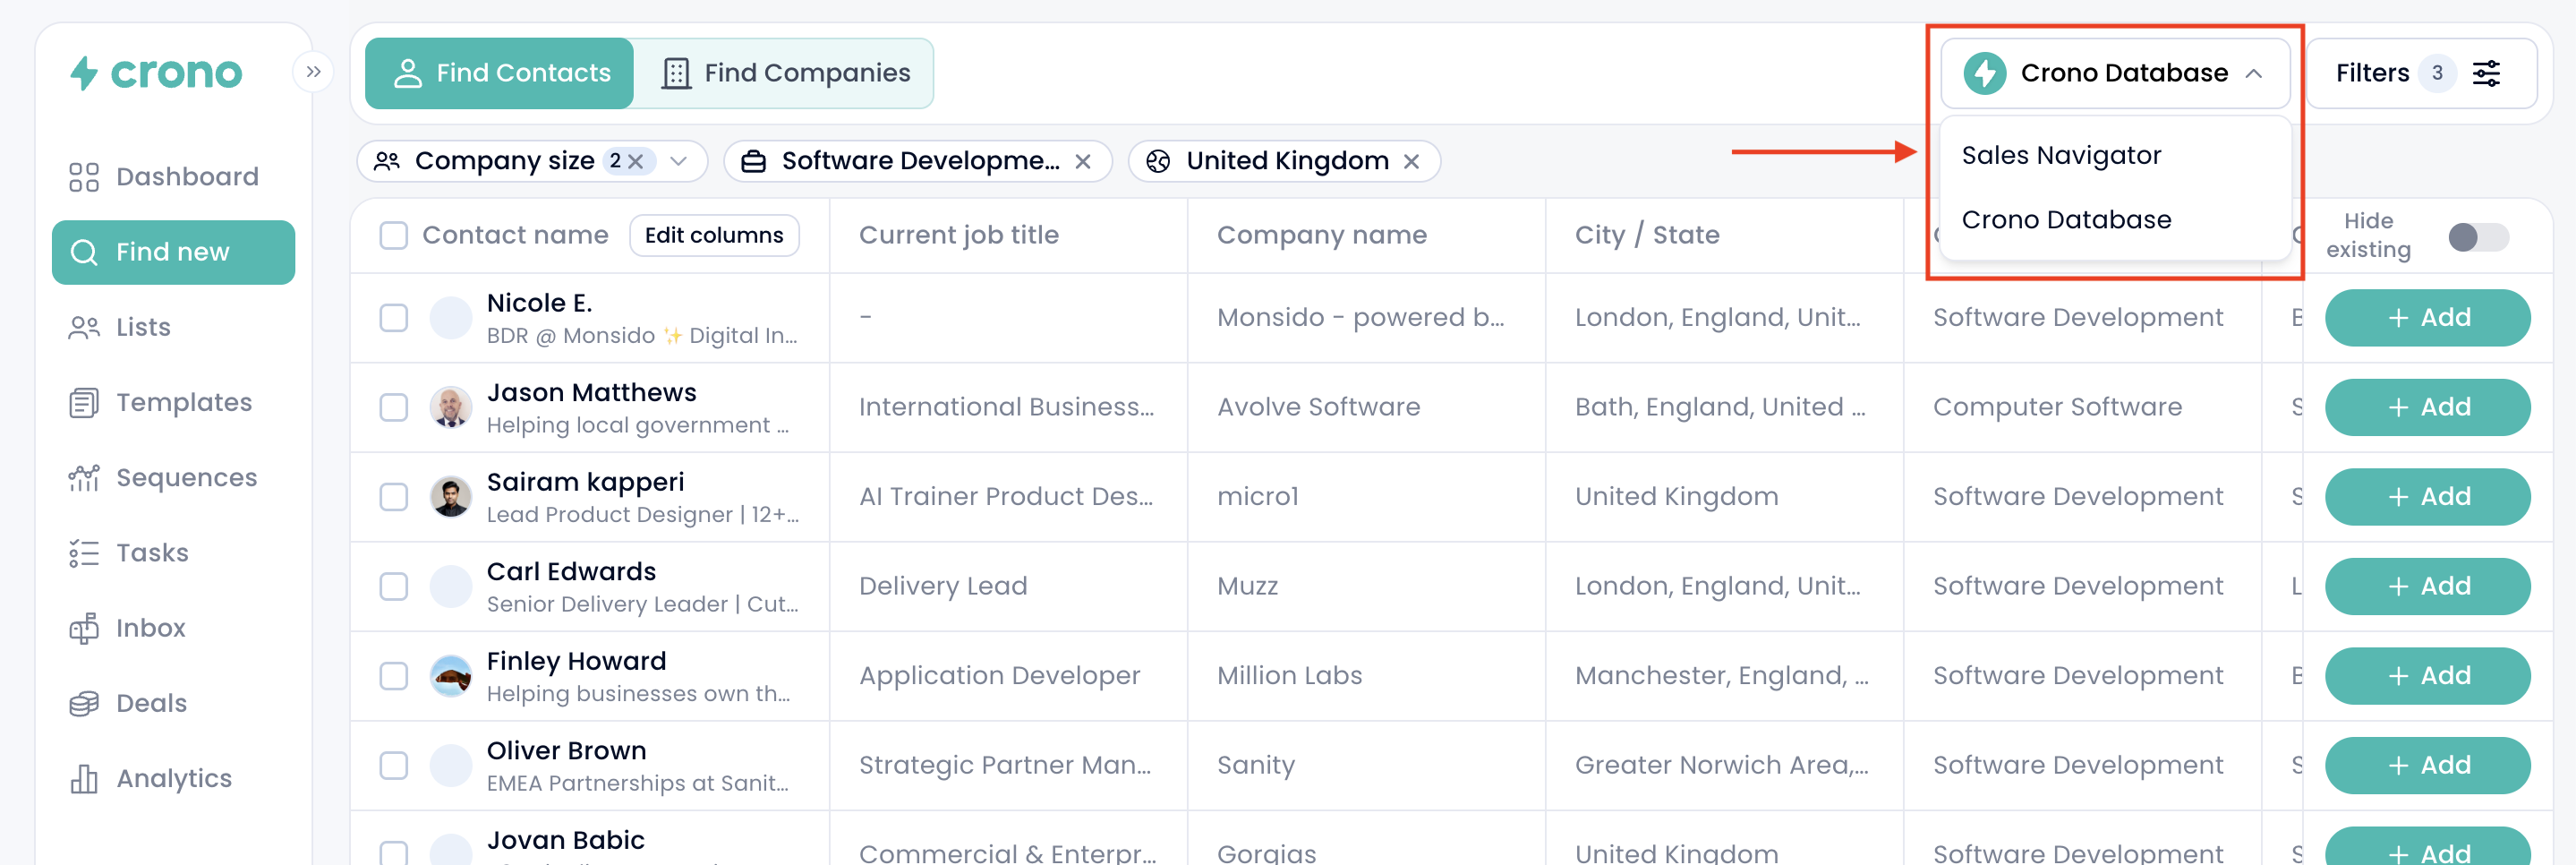
Task: Choose Crono Database option in dropdown list
Action: pos(2066,220)
